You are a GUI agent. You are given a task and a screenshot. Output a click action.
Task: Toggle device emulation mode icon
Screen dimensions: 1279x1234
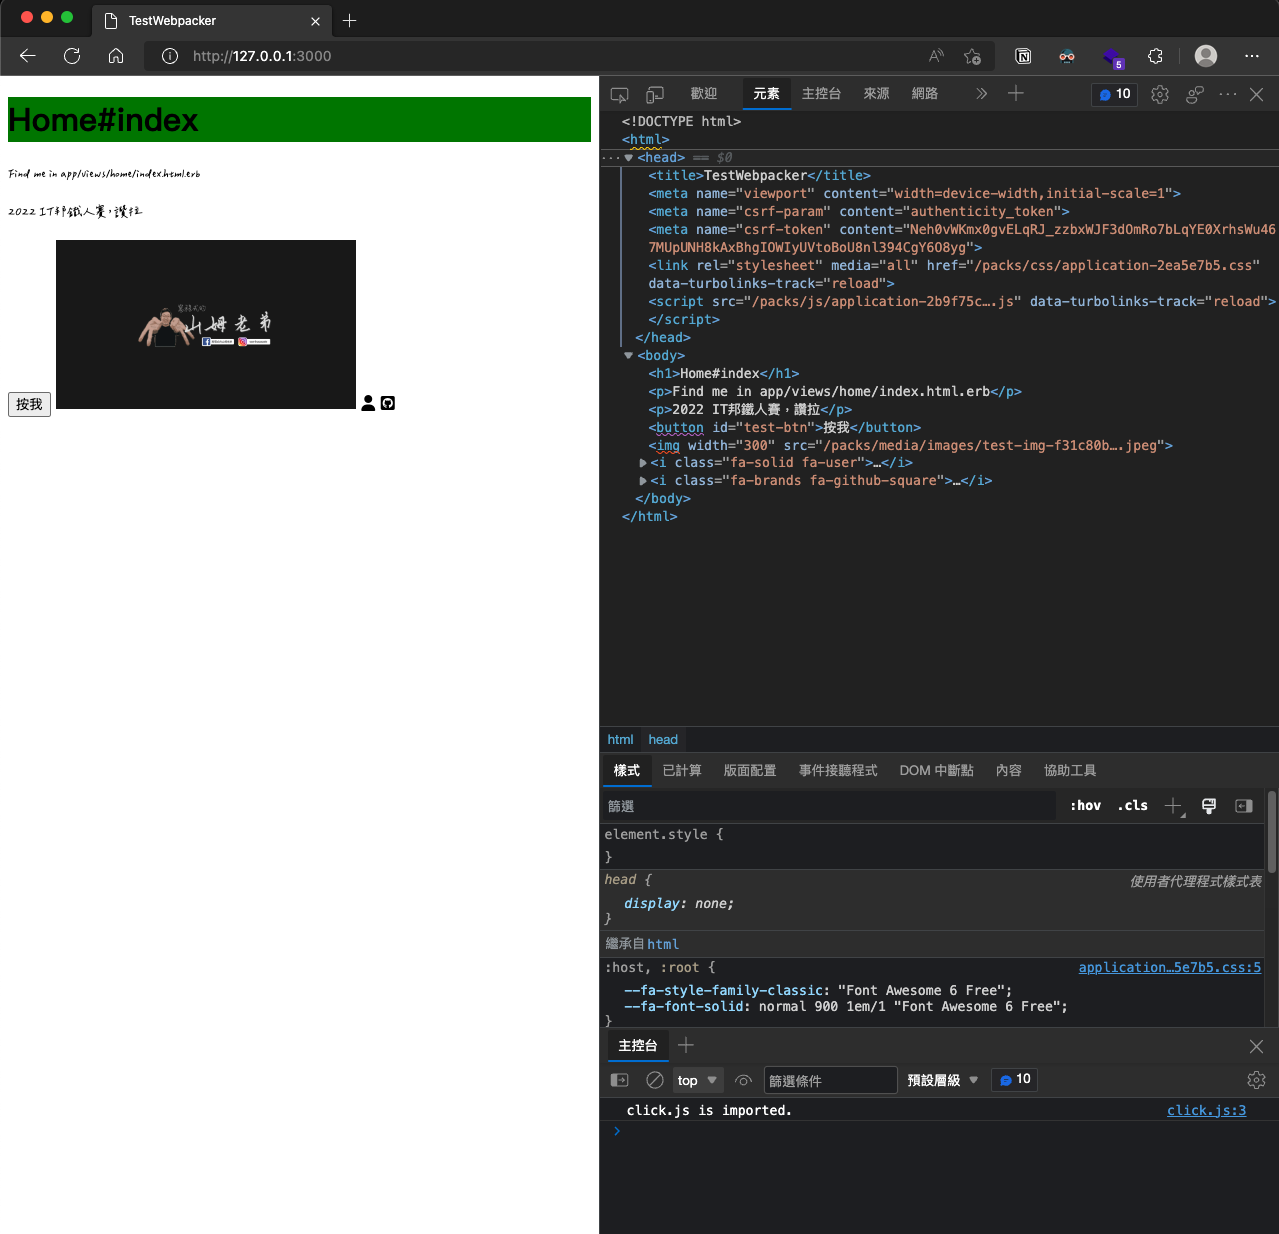[x=655, y=94]
